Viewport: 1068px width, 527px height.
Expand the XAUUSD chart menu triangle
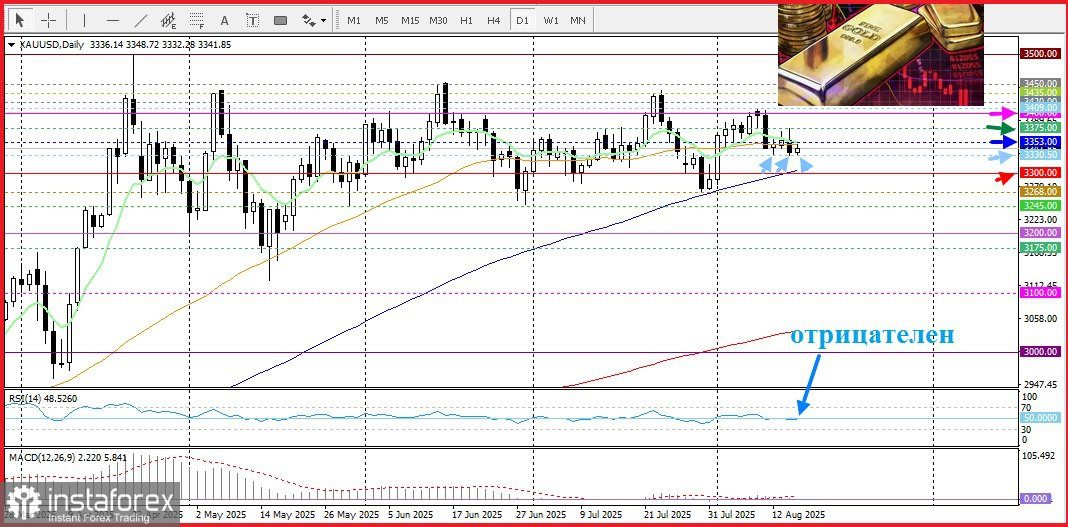click(12, 45)
